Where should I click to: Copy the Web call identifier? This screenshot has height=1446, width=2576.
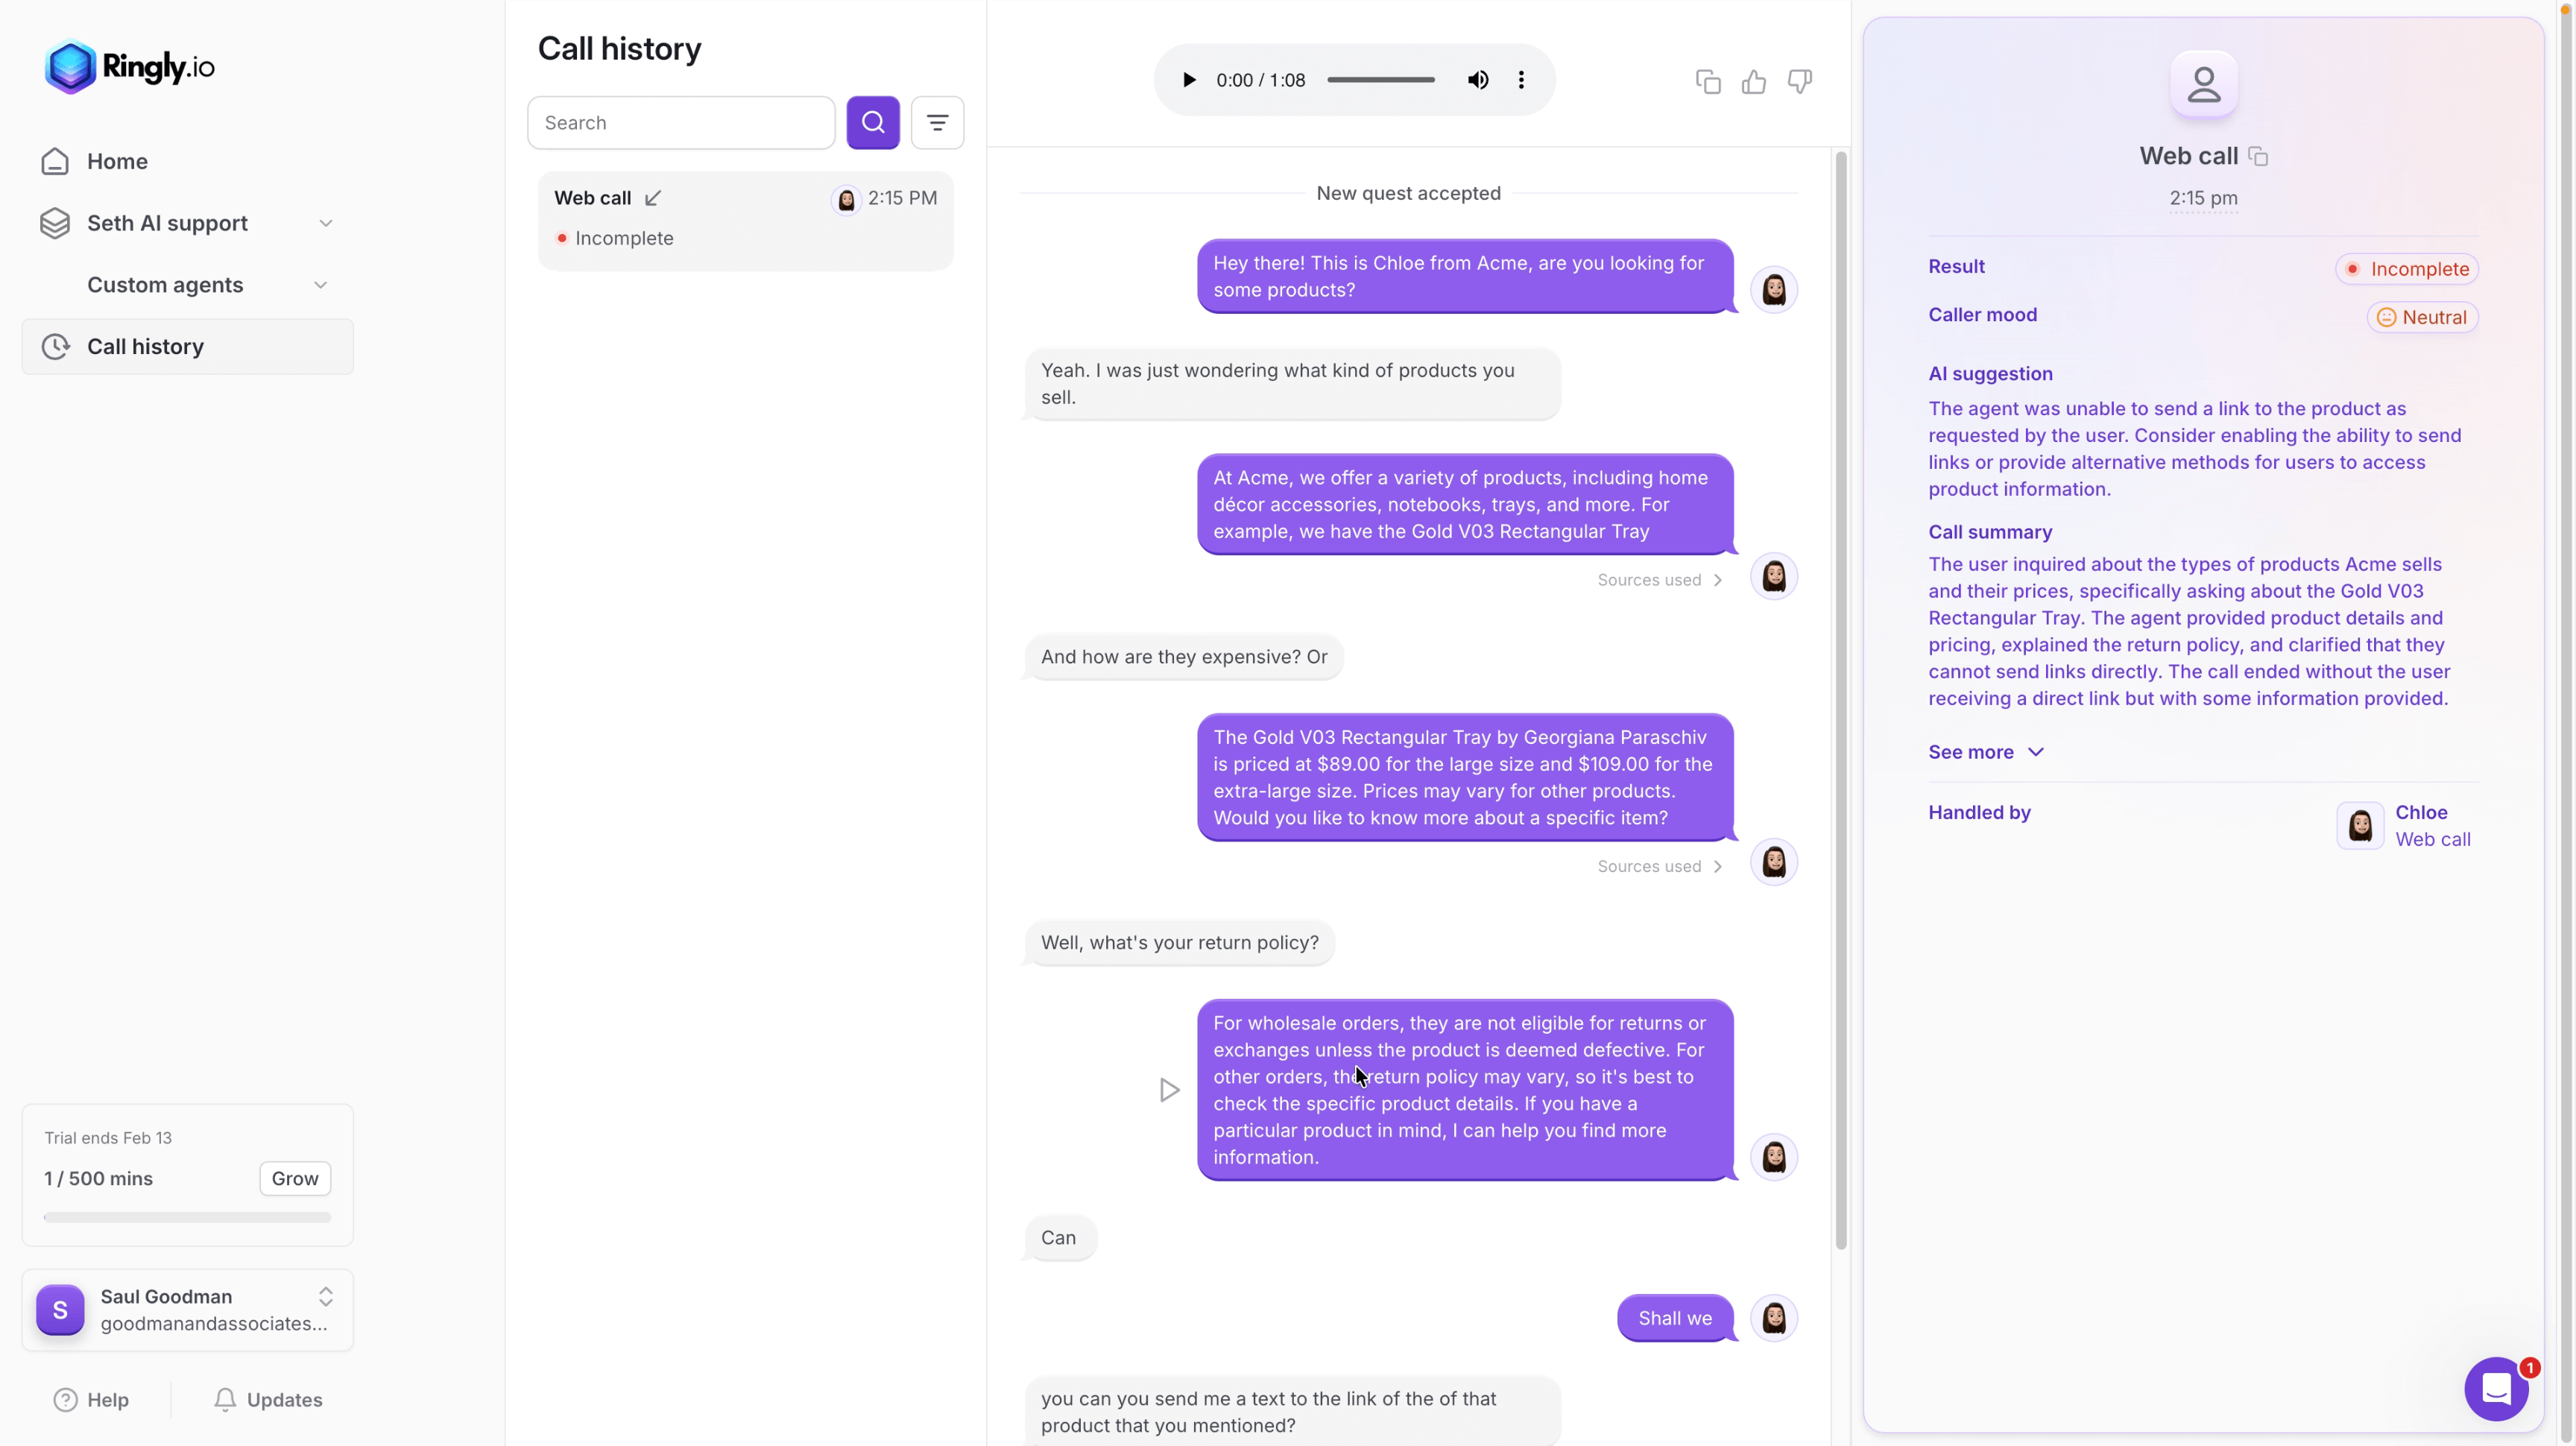point(2259,156)
